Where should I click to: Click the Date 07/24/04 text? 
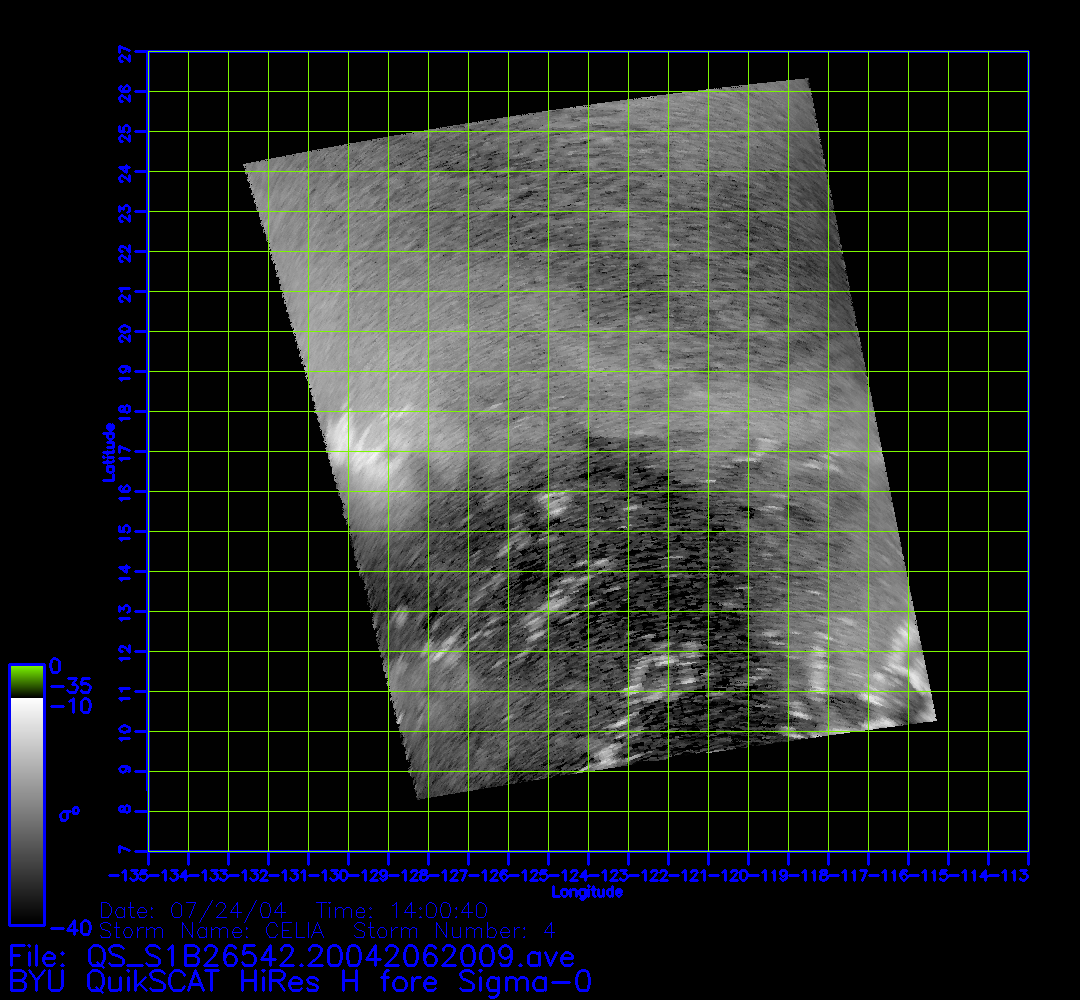click(193, 911)
